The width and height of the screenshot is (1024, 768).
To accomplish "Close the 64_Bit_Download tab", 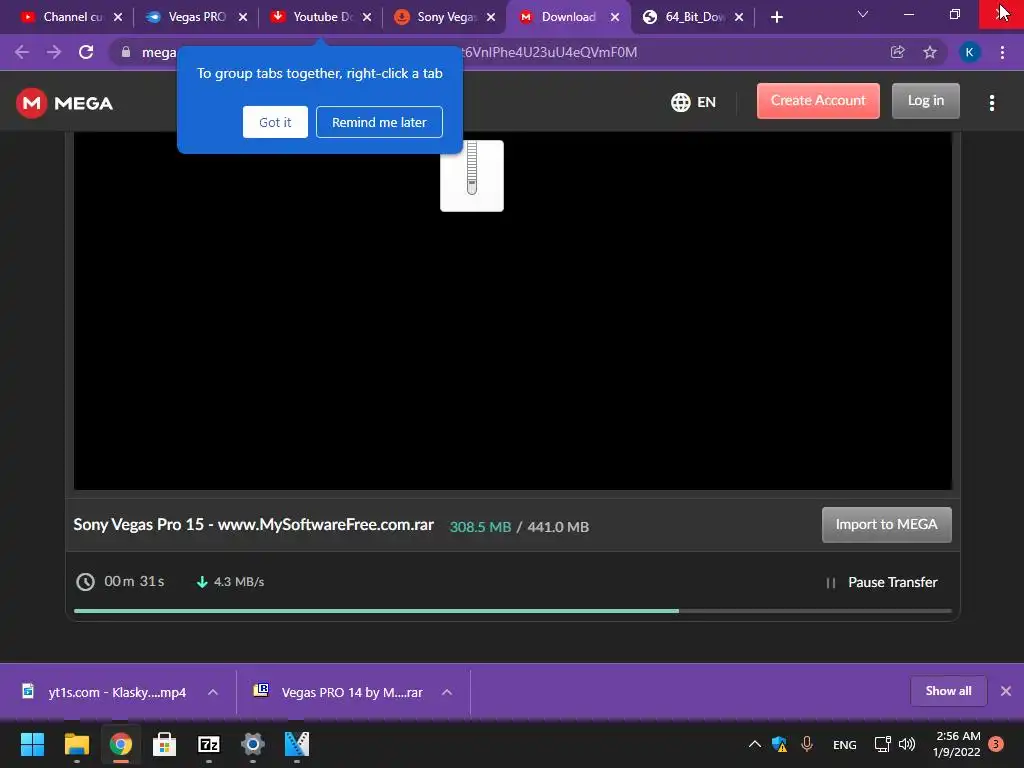I will click(739, 17).
